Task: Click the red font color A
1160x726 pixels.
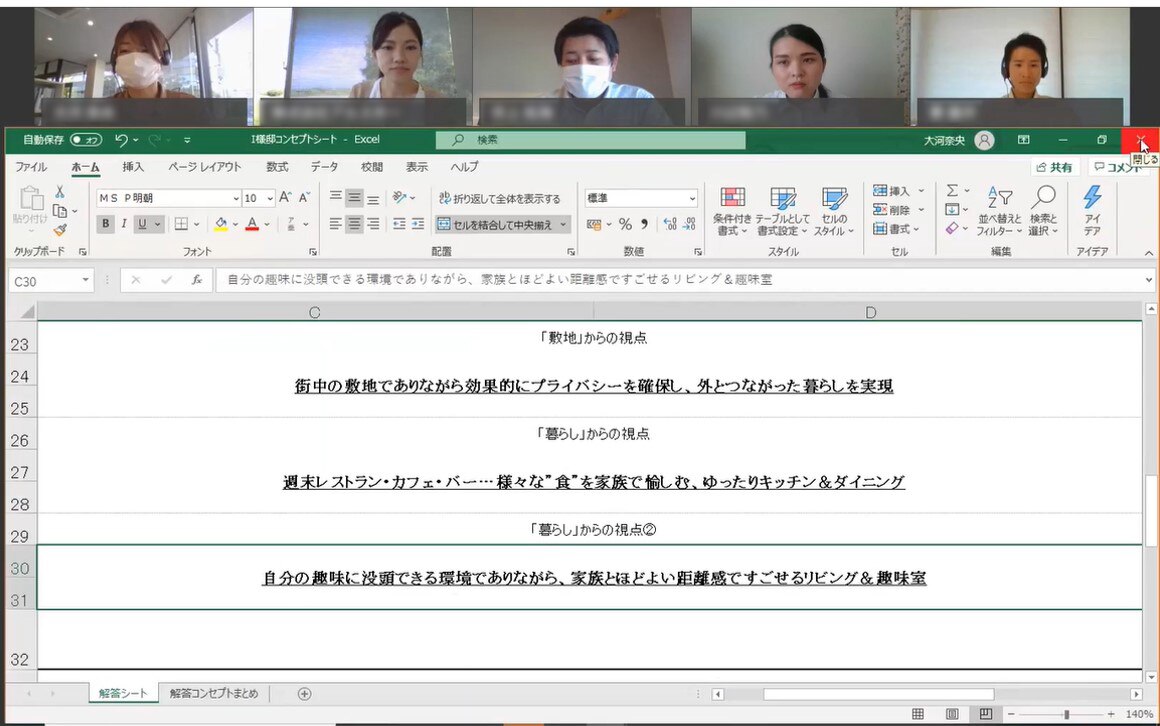Action: tap(252, 224)
